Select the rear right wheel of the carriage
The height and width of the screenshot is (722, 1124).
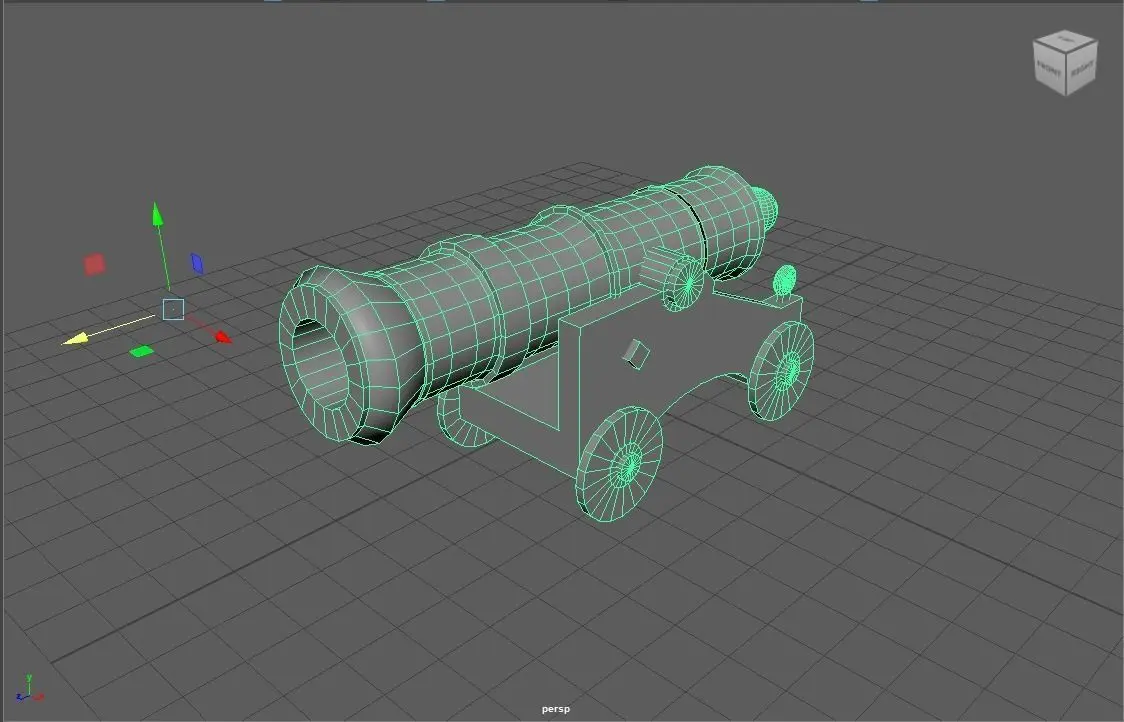782,370
